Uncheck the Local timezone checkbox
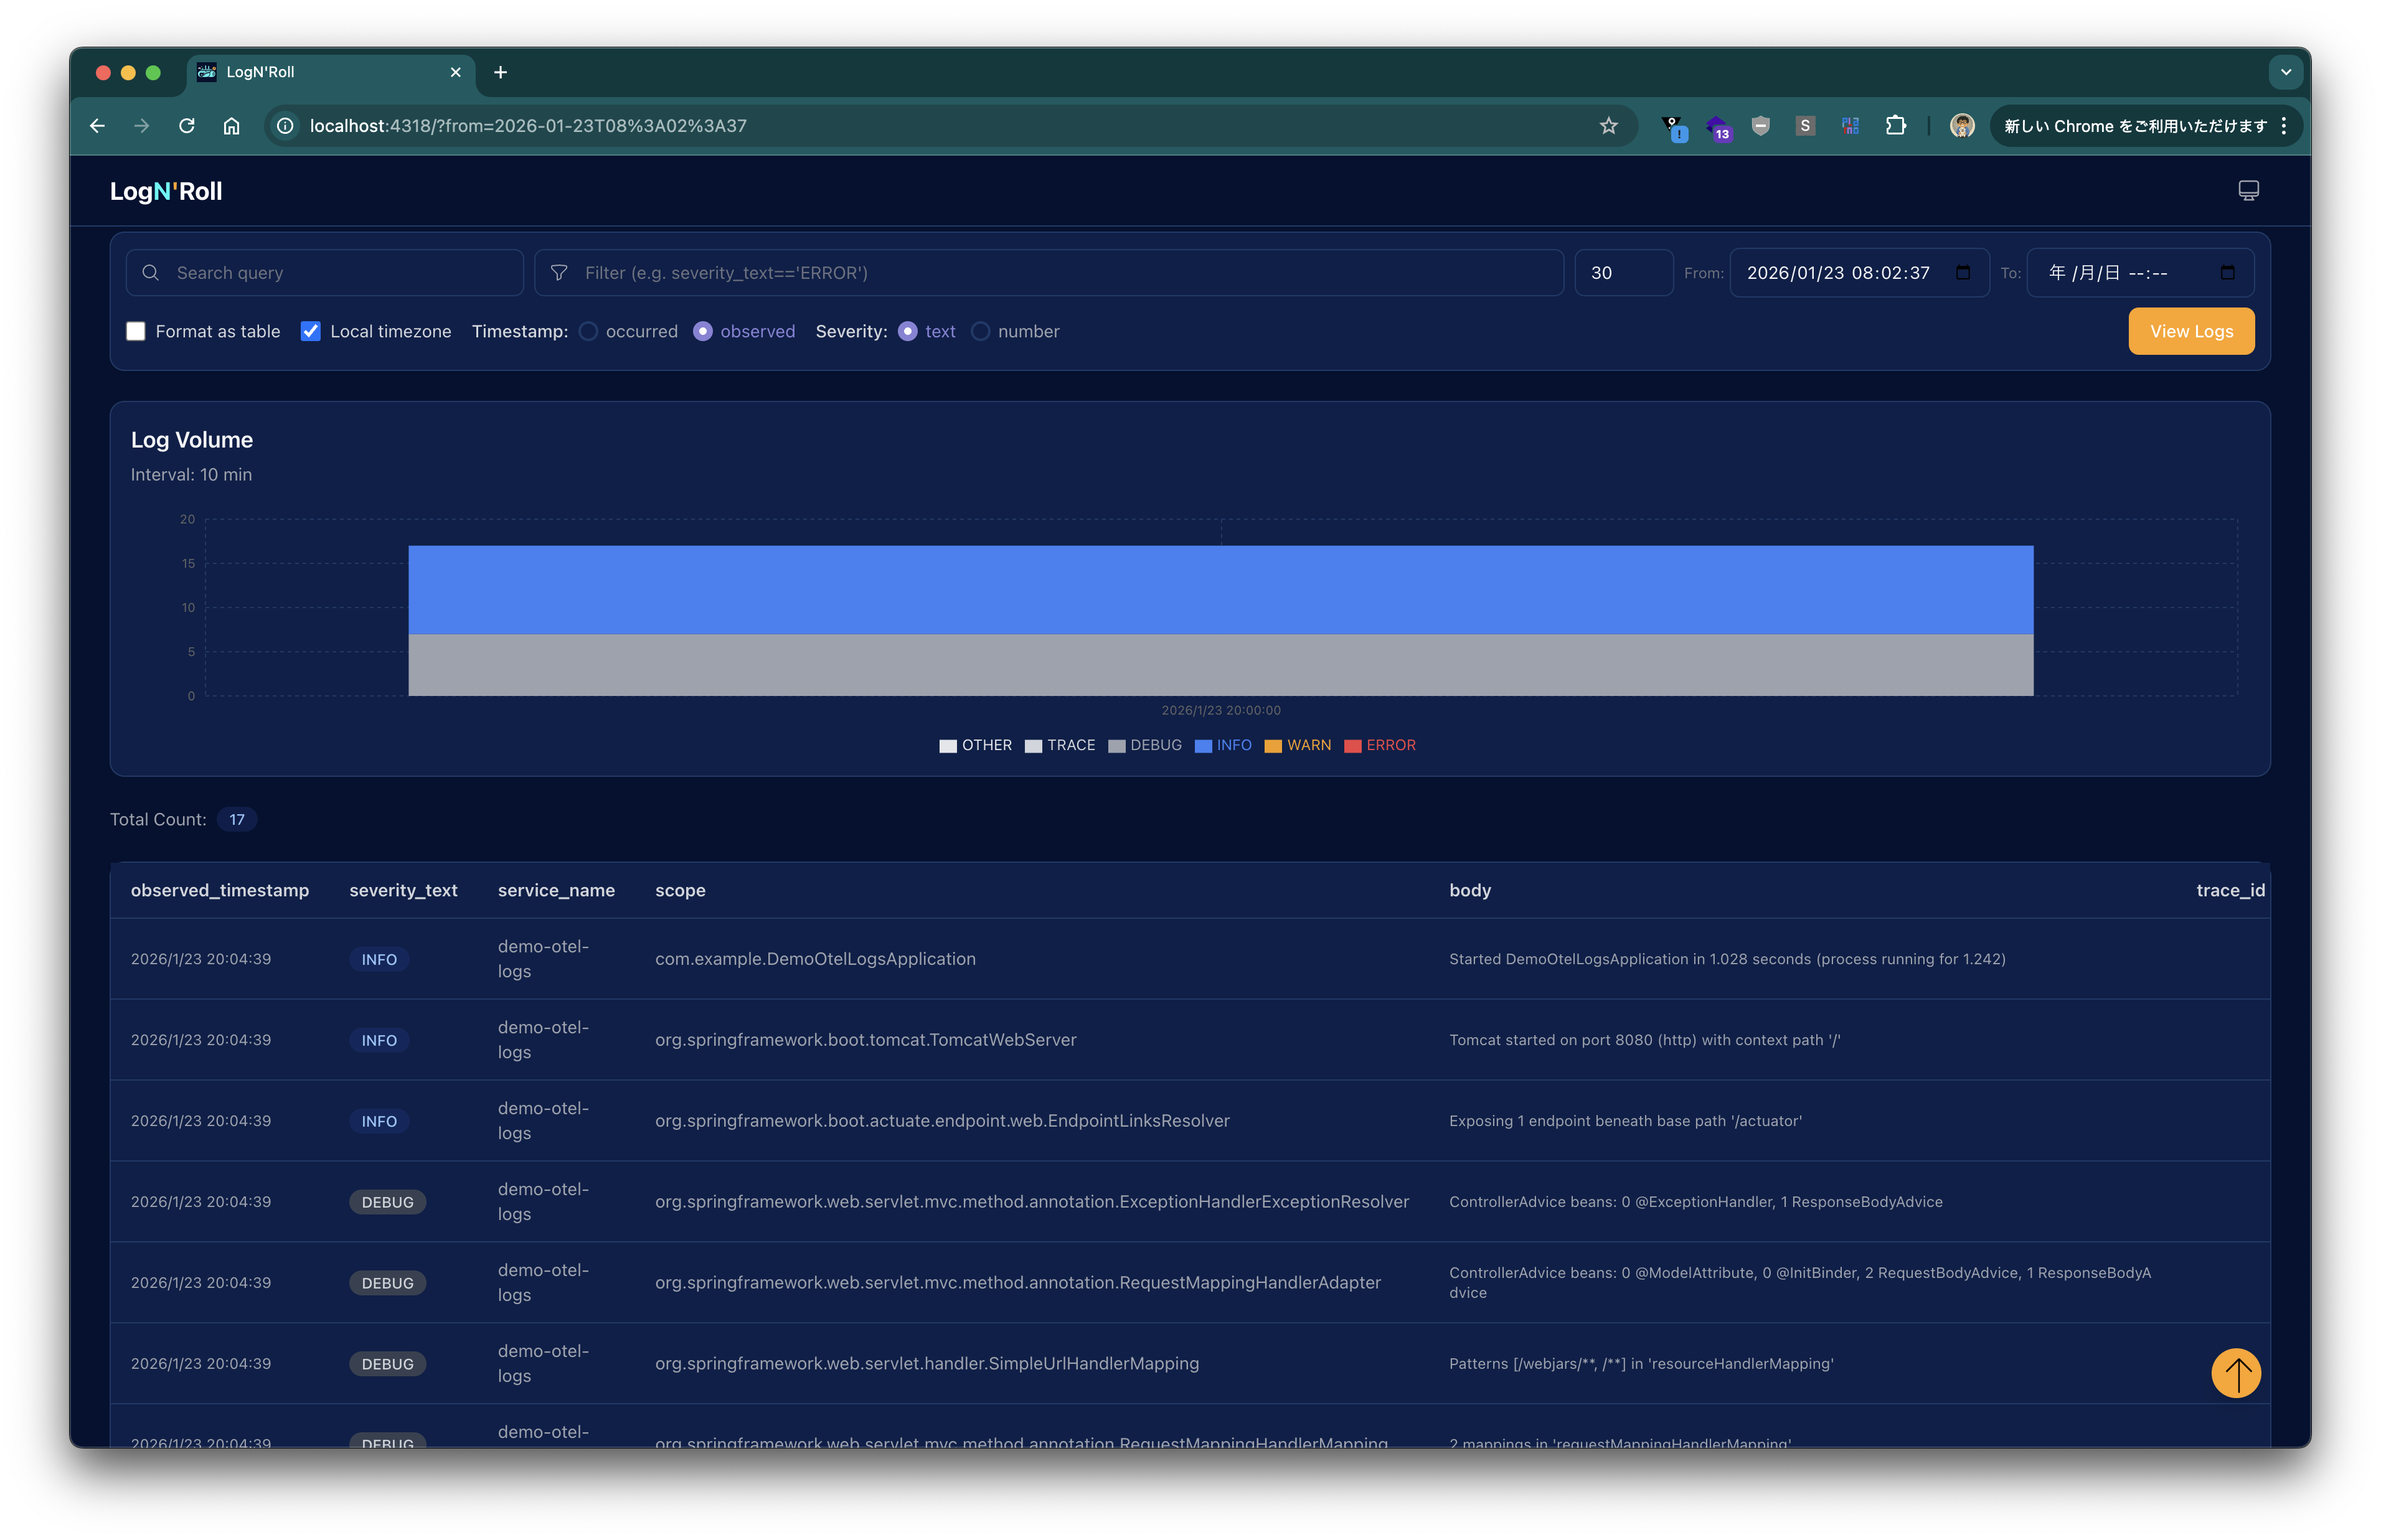This screenshot has width=2381, height=1540. pos(311,331)
